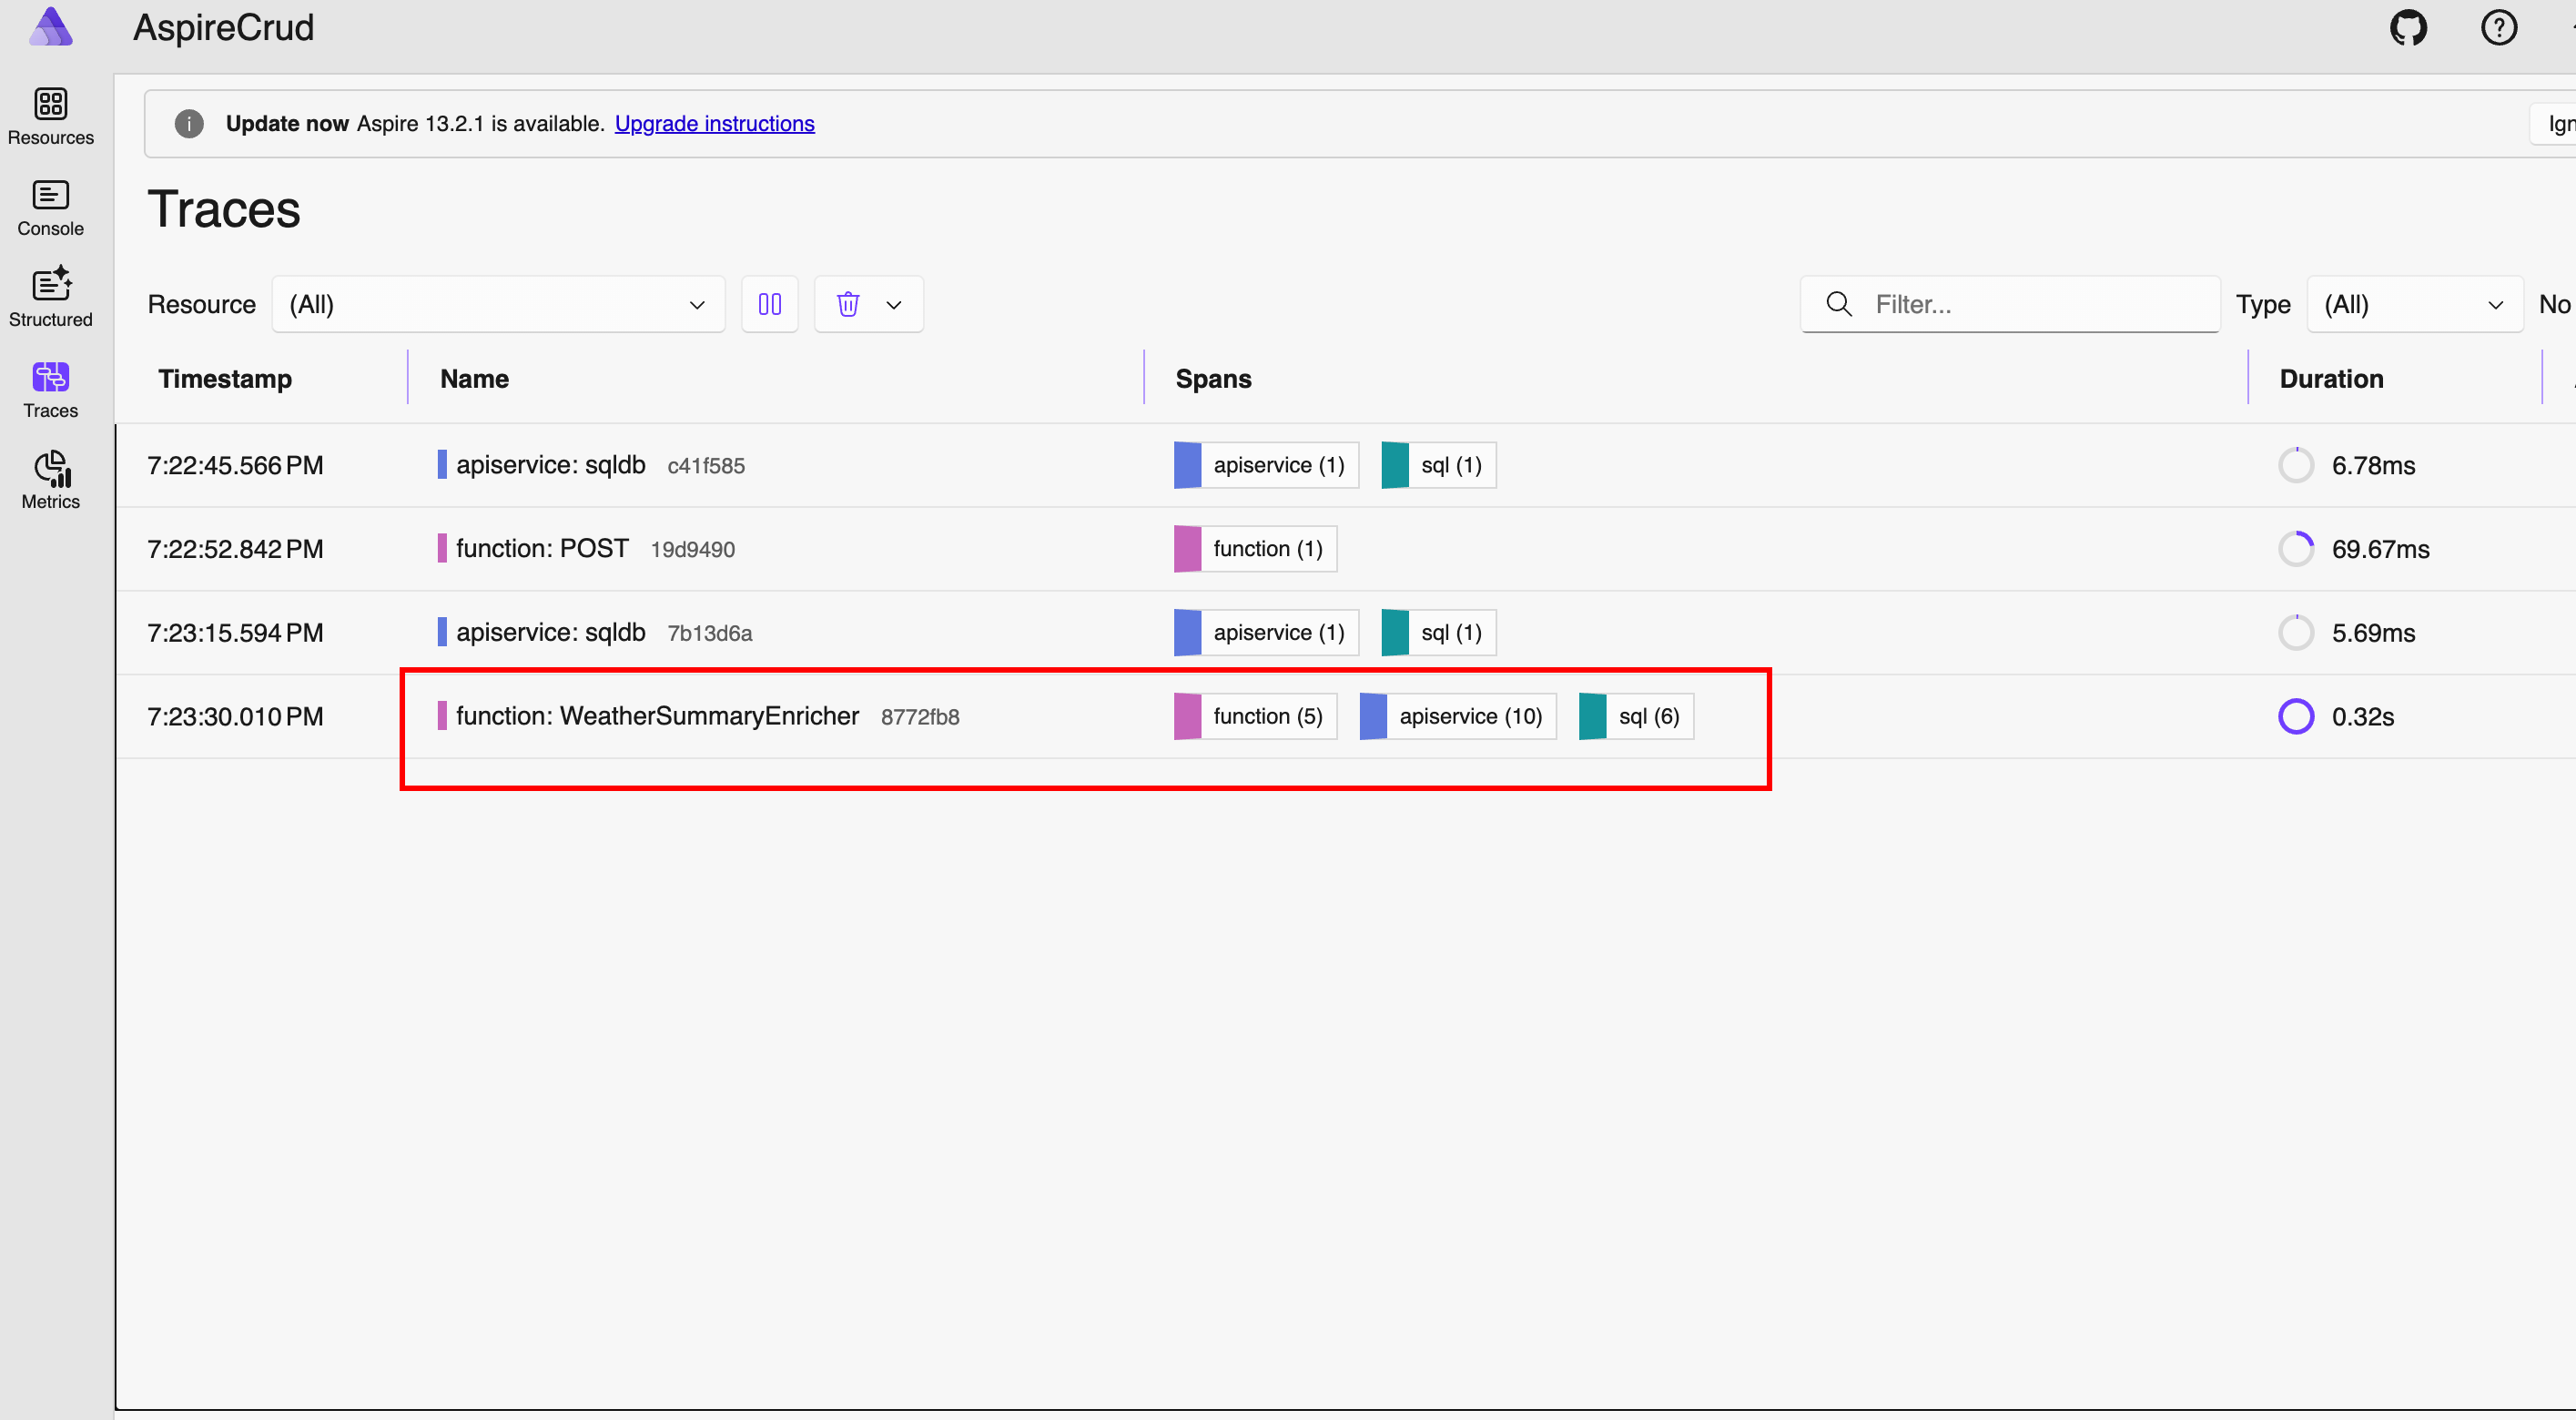Pause incoming traces with pause button
Image resolution: width=2576 pixels, height=1420 pixels.
pos(769,304)
